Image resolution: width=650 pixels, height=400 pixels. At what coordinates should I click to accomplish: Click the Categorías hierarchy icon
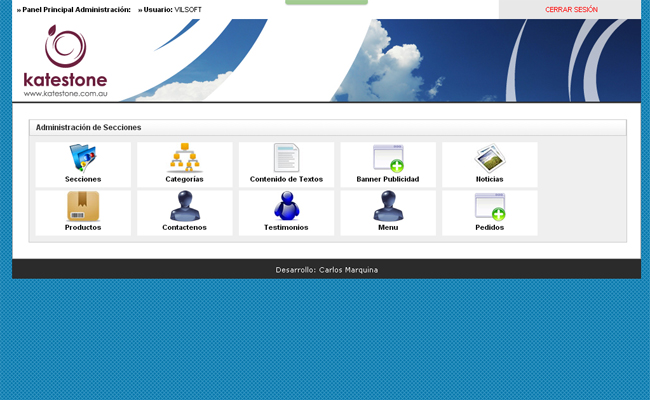[x=185, y=158]
